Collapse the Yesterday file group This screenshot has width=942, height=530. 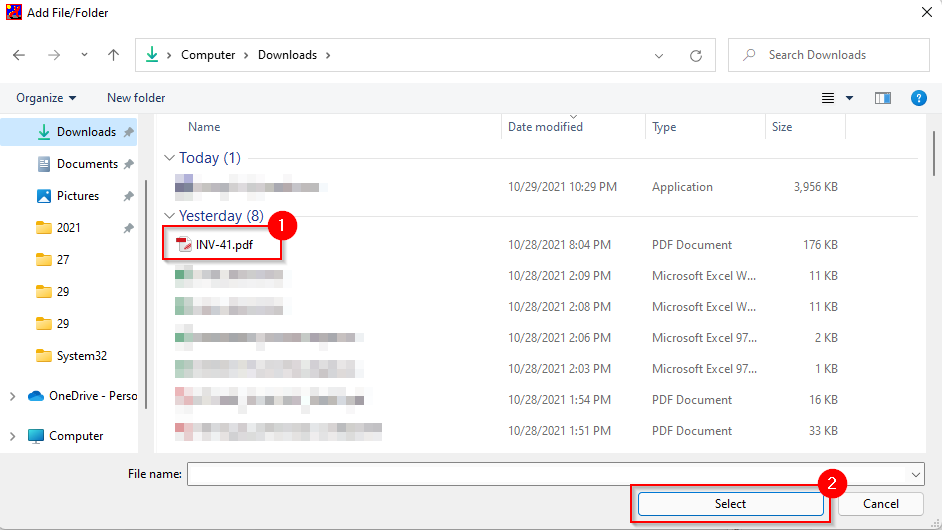pos(169,216)
